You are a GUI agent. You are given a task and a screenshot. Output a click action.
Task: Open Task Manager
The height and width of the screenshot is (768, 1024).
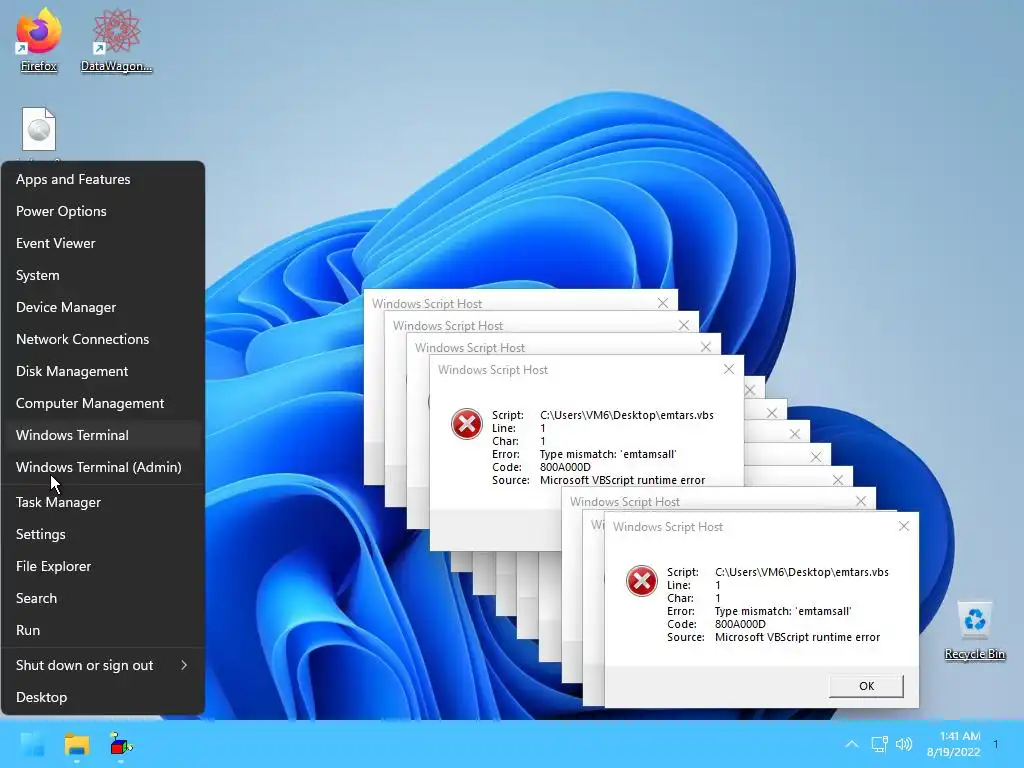coord(103,502)
